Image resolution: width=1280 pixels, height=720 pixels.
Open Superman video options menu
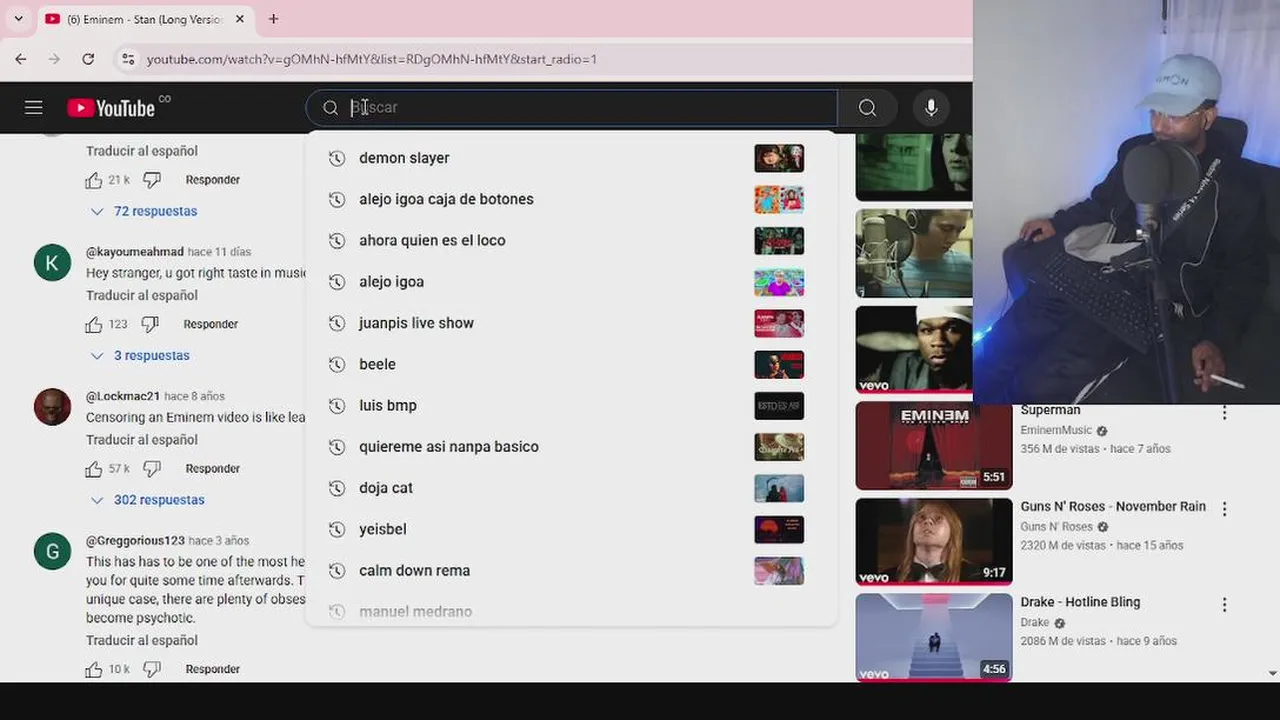pos(1224,412)
